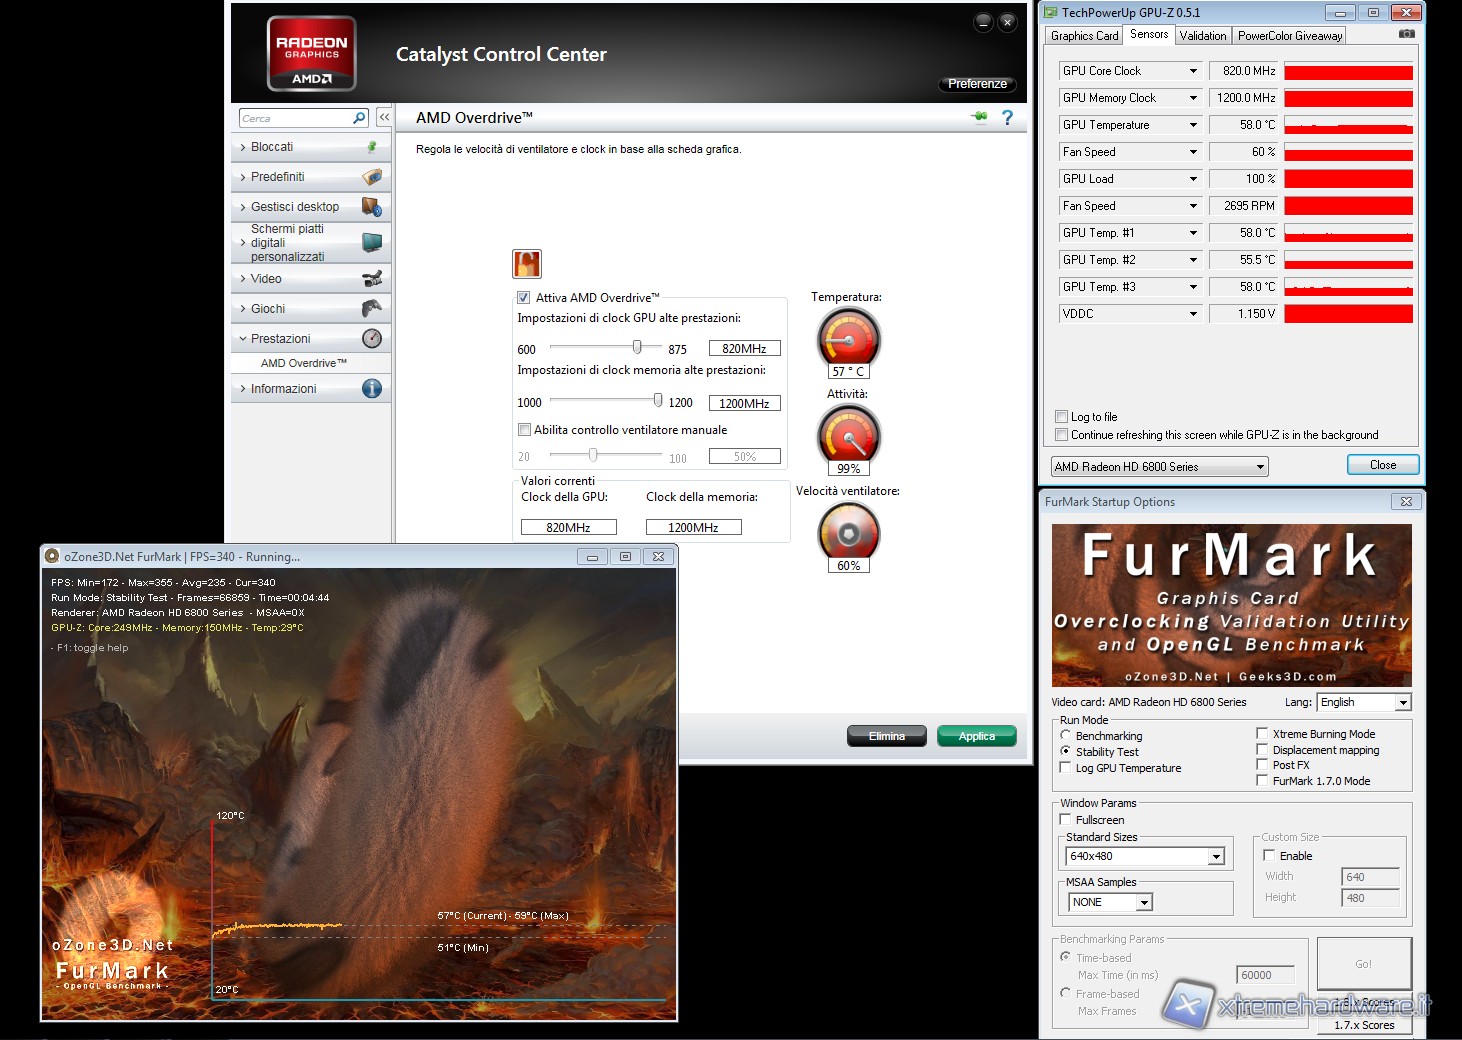Click the GPU-Z camera screenshot icon
Screen dimensions: 1462x1040
[1407, 34]
